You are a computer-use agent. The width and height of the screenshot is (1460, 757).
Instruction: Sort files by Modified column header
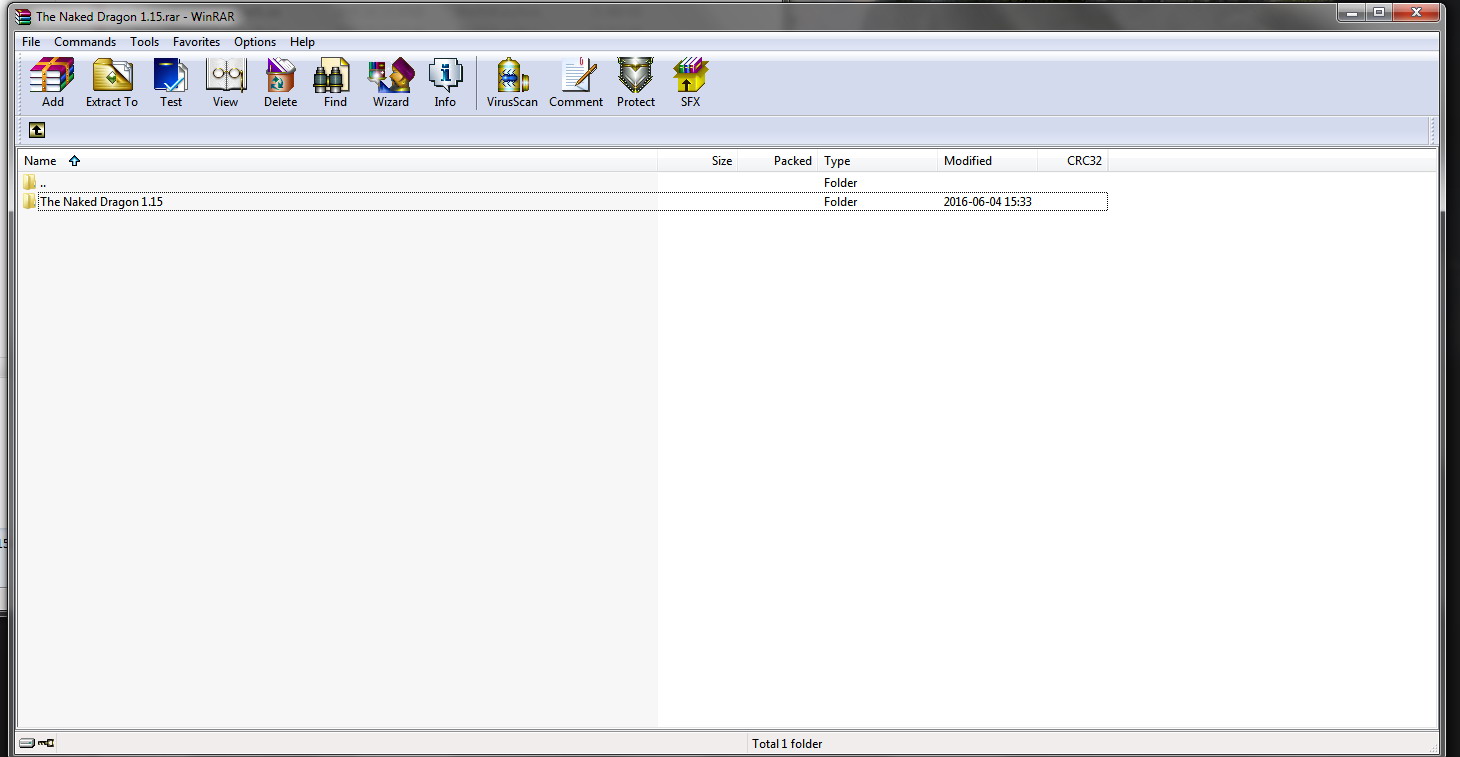point(988,161)
